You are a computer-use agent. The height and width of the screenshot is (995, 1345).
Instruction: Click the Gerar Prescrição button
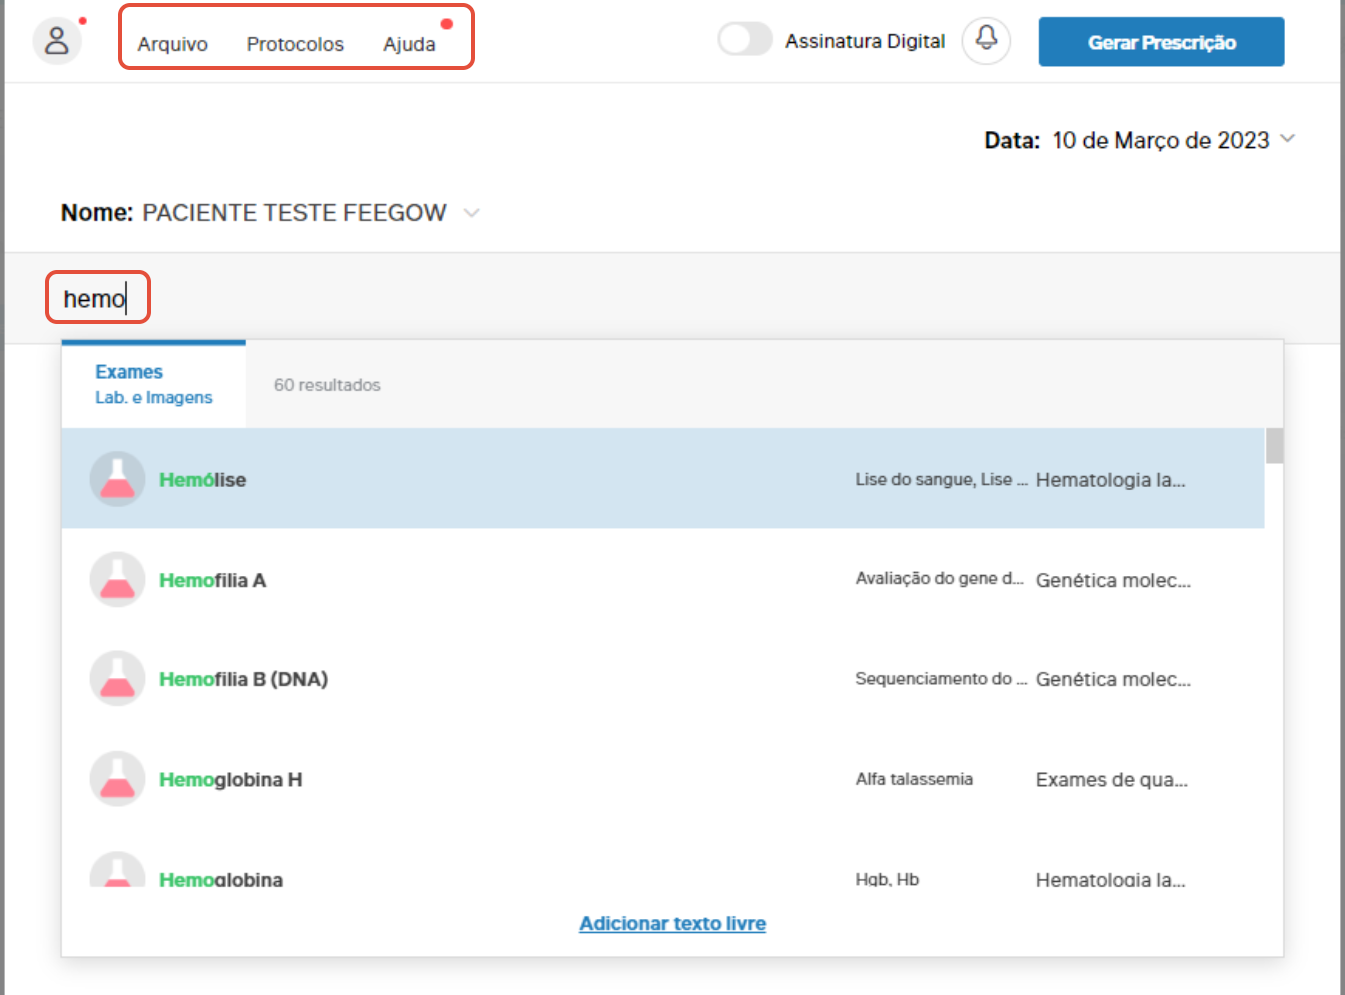click(1162, 42)
